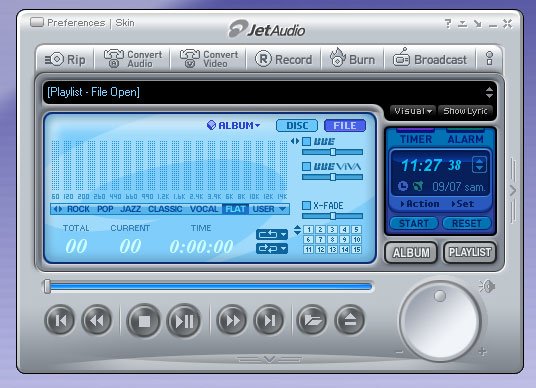Enable the BBE ViVA checkbox
Image resolution: width=536 pixels, height=388 pixels.
(307, 166)
